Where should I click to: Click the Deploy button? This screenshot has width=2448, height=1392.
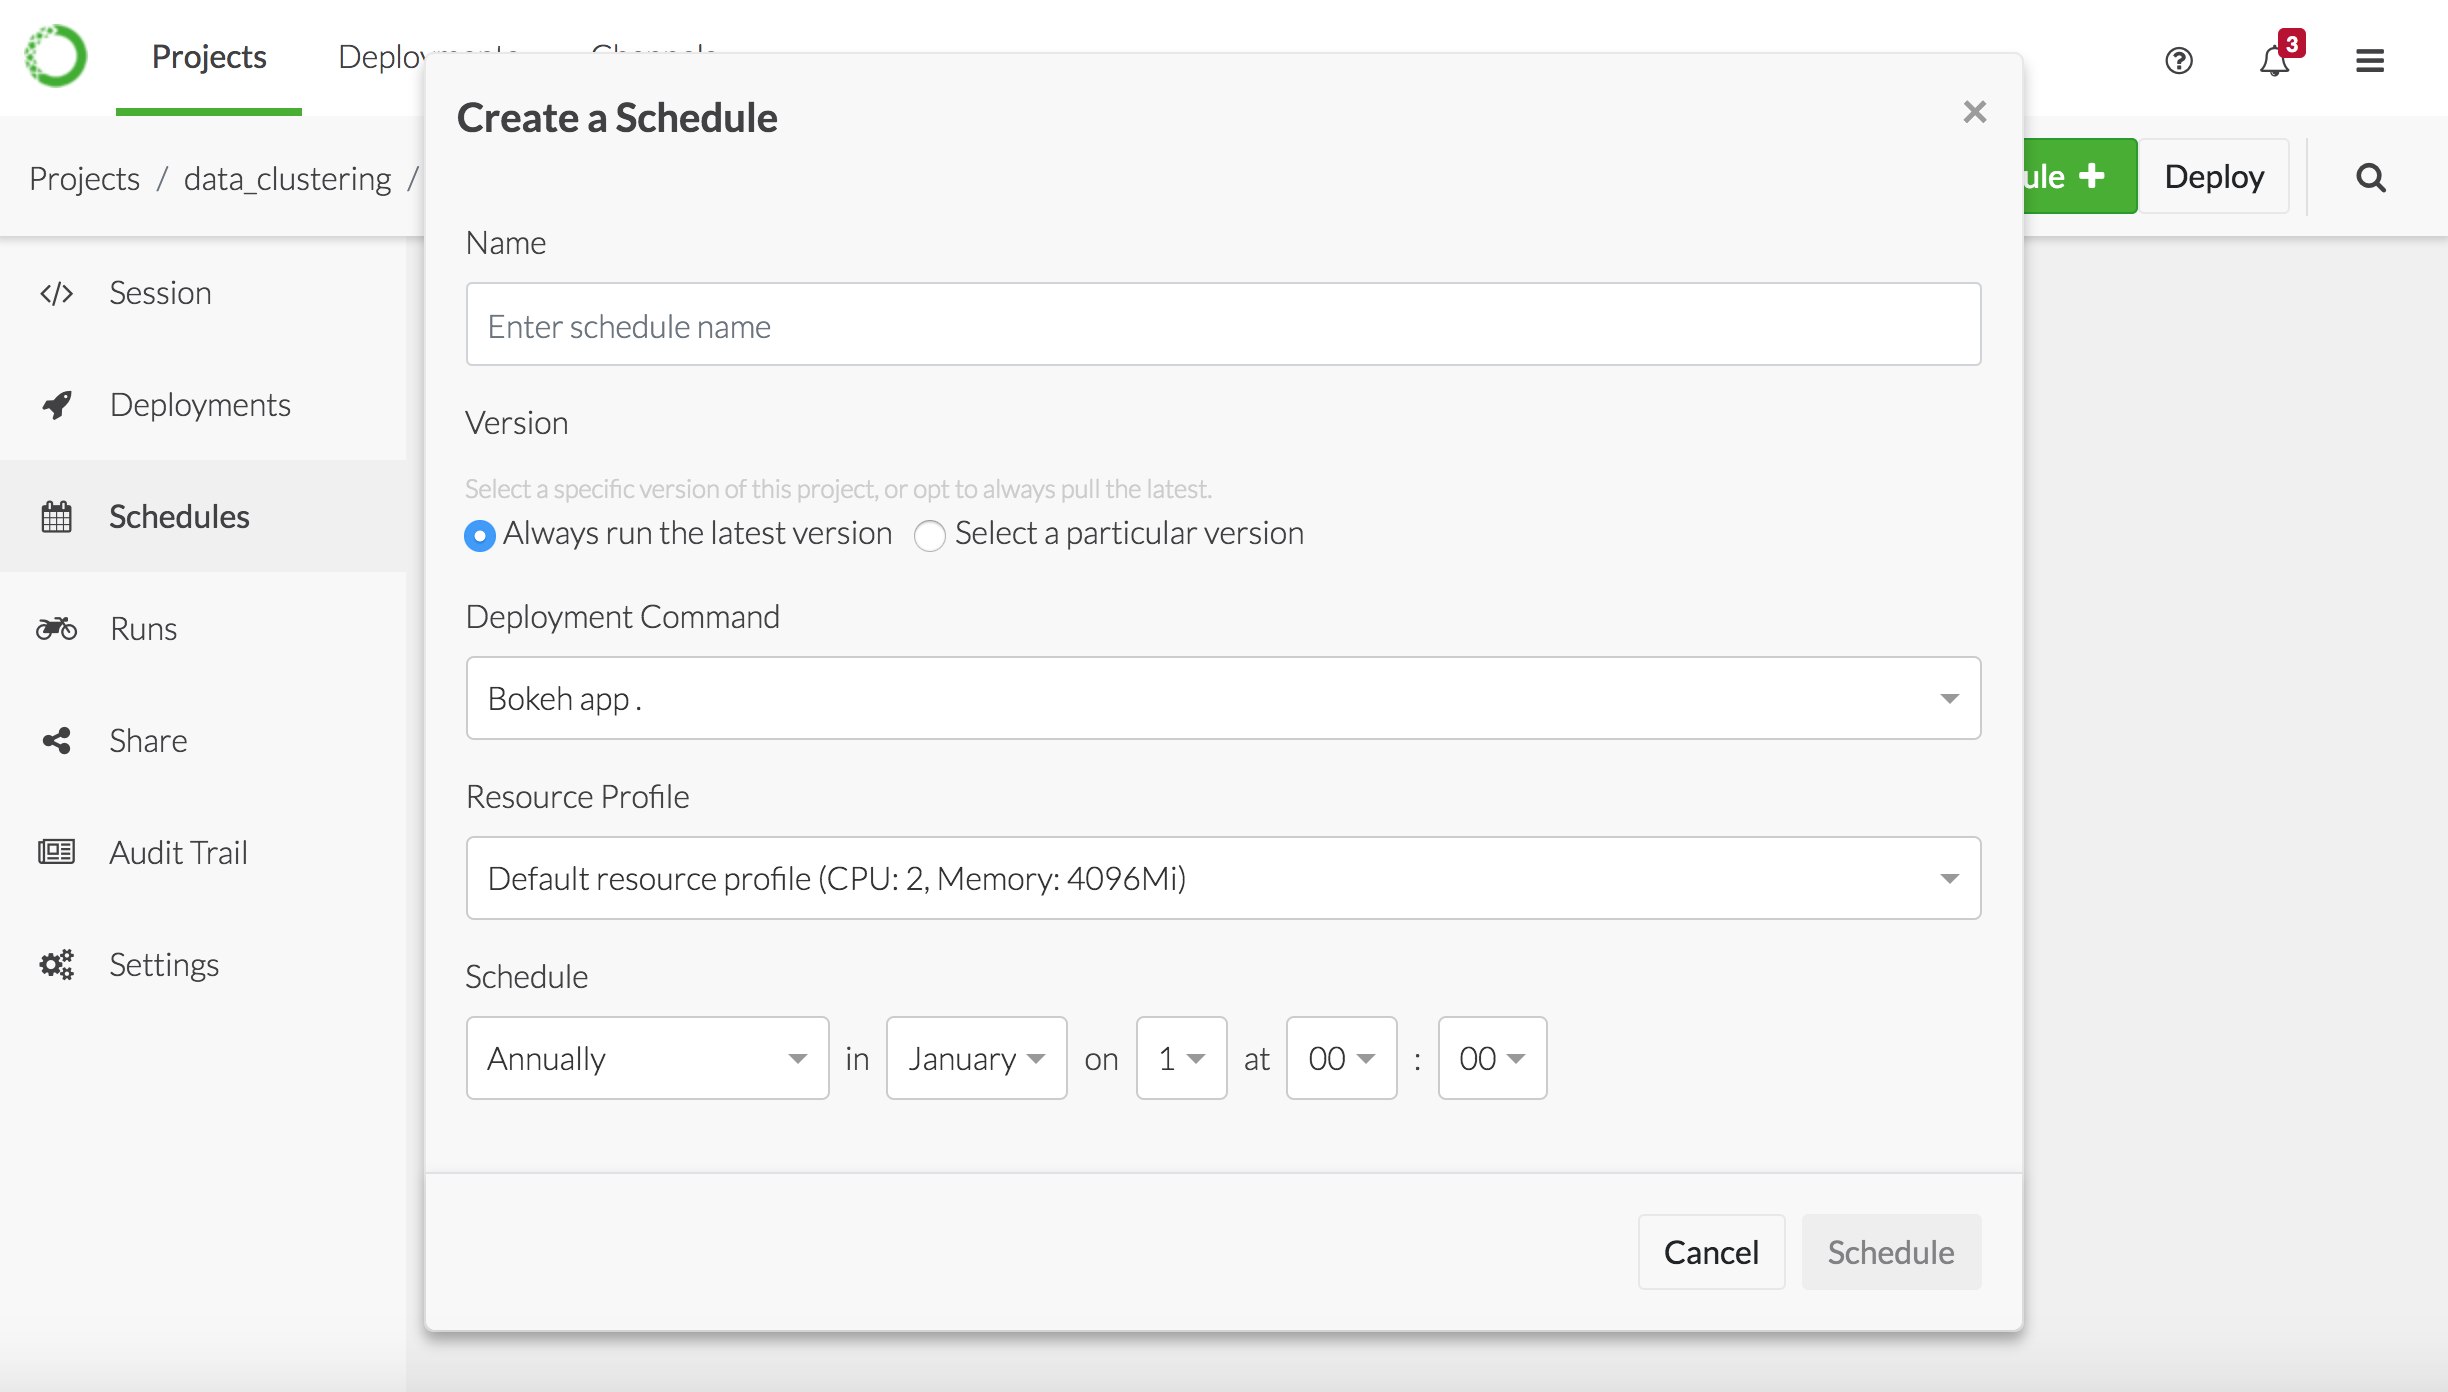[2213, 177]
